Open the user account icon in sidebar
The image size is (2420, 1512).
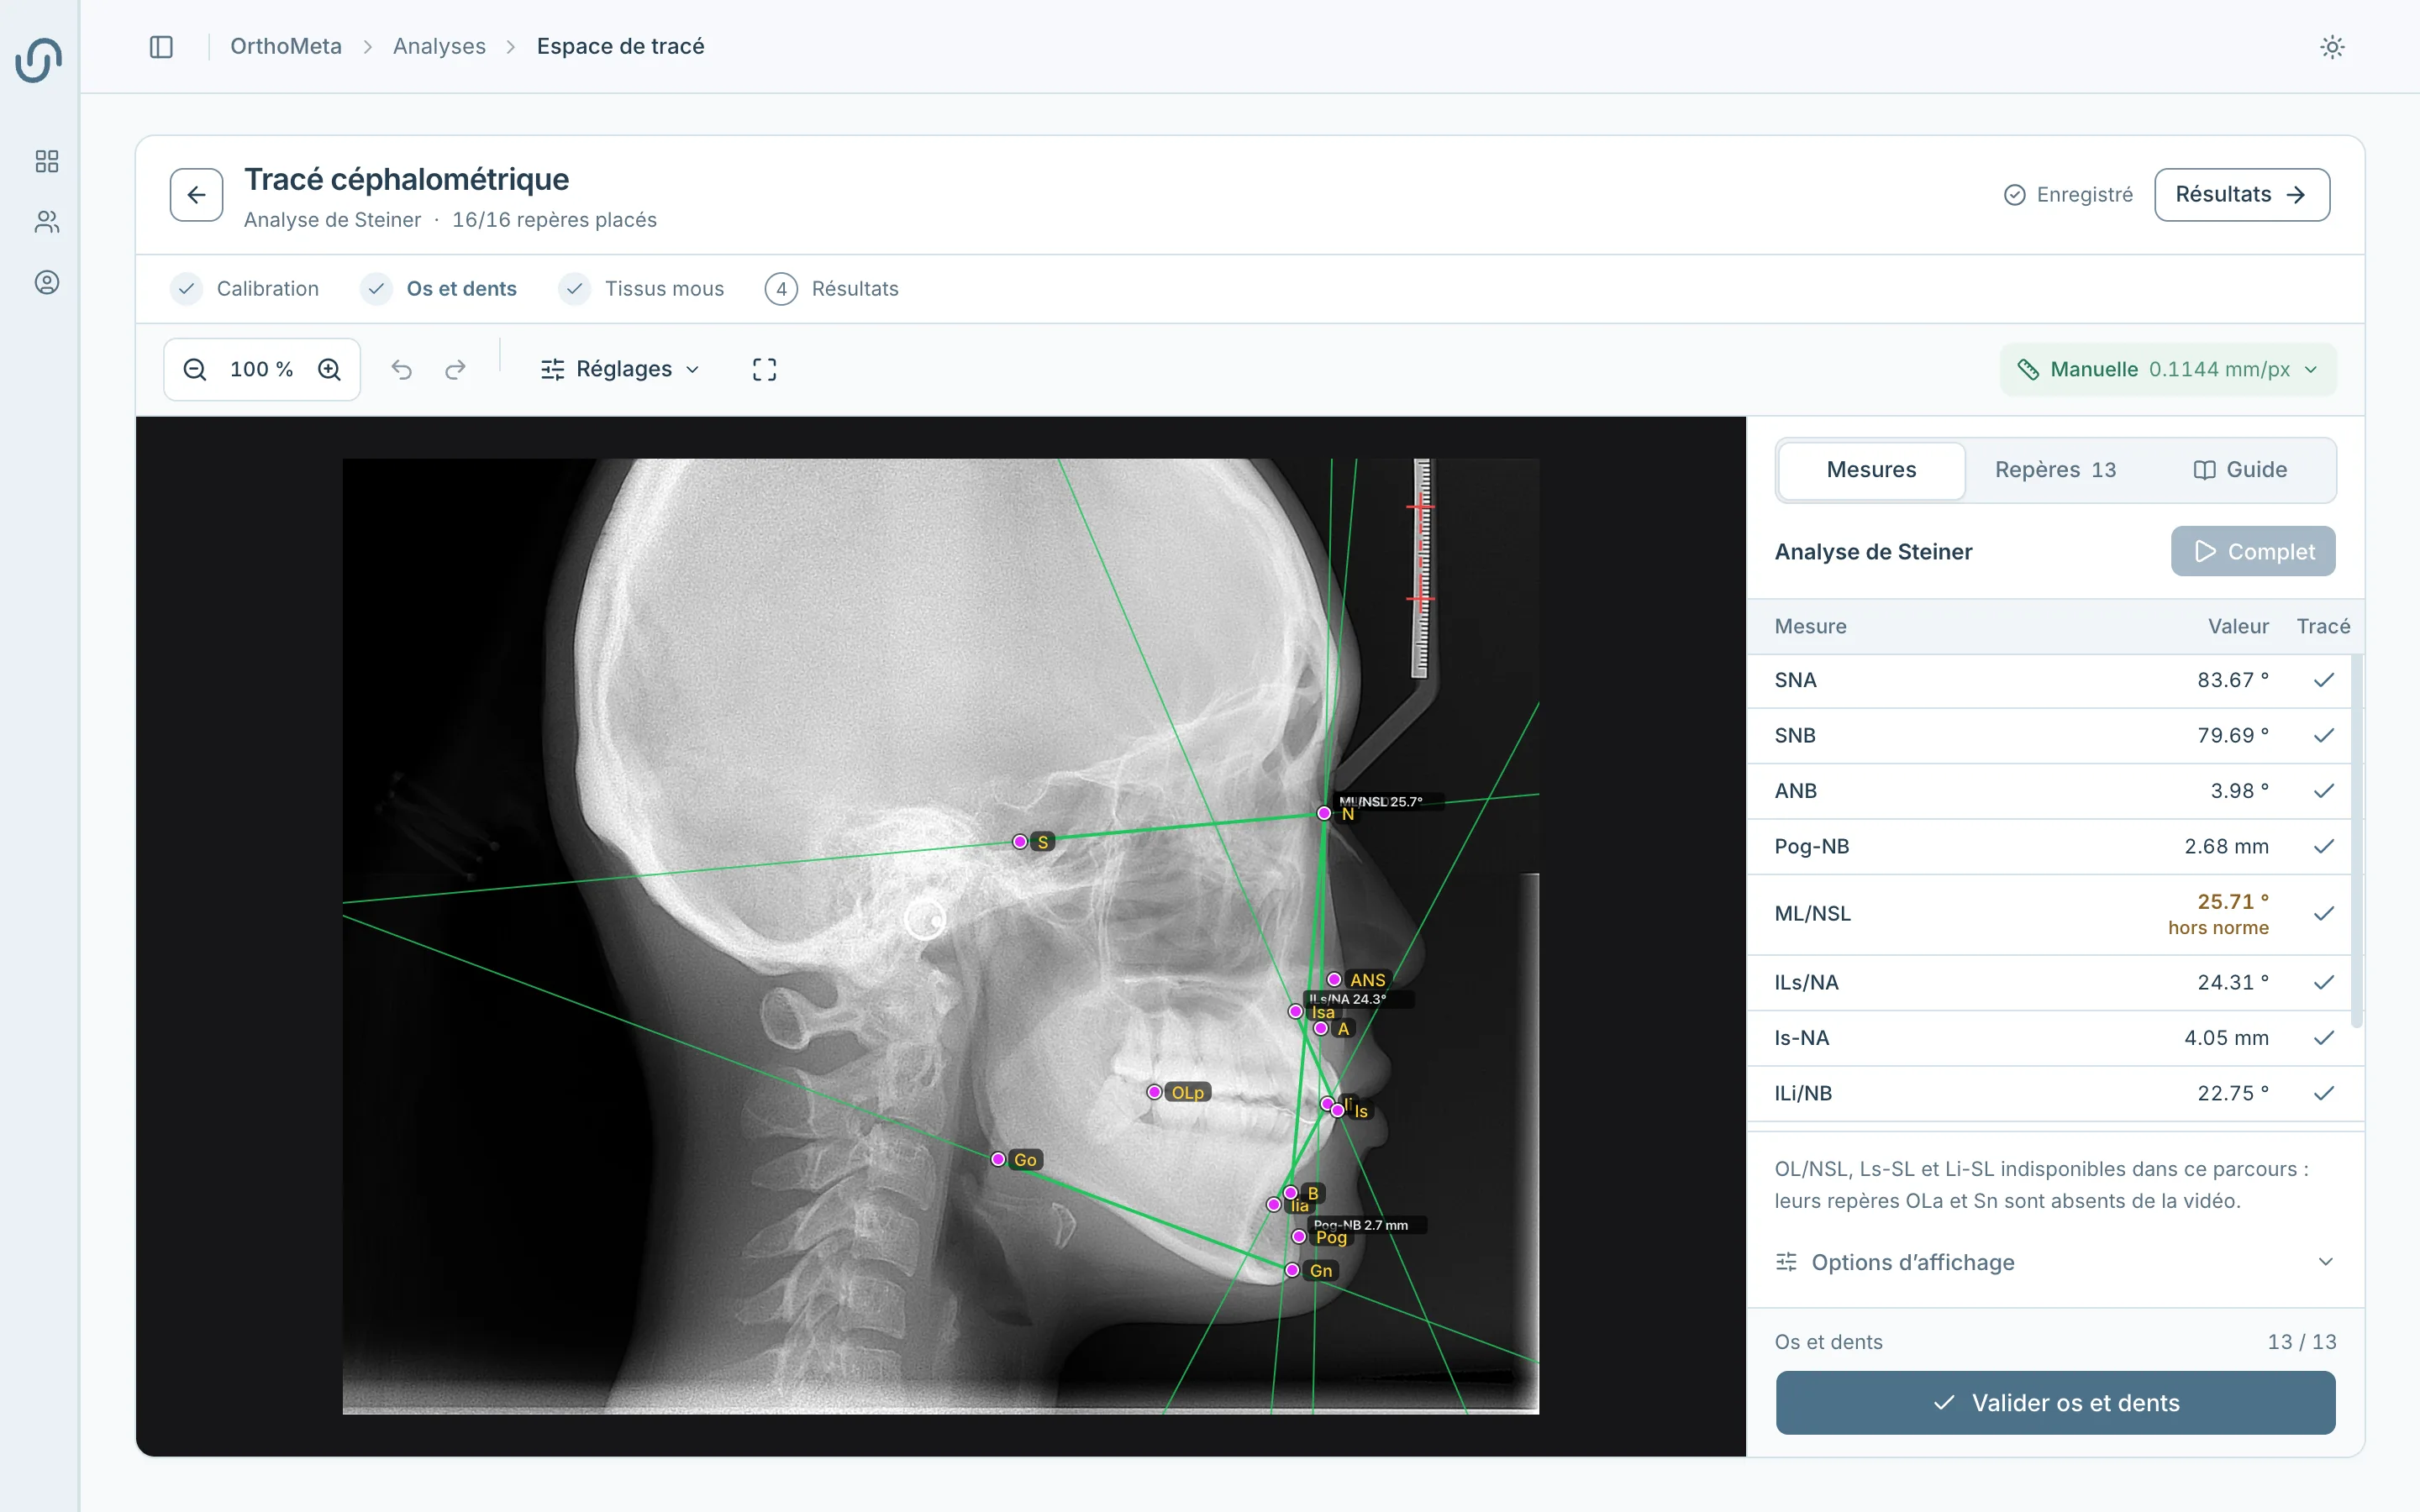pos(47,283)
